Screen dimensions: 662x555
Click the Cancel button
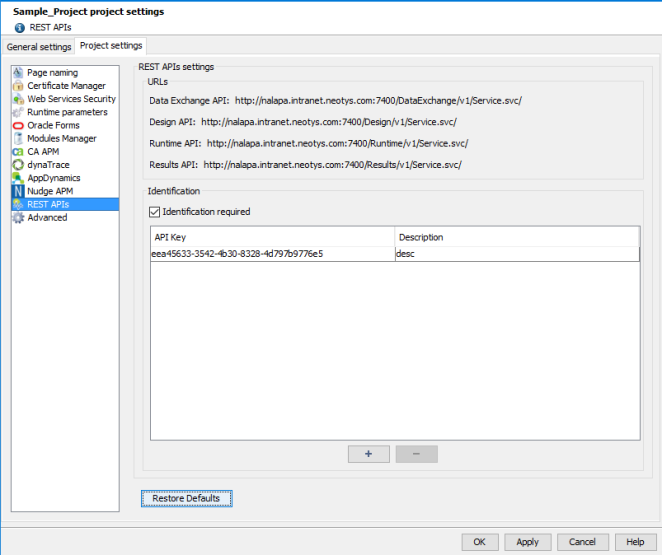(x=582, y=542)
